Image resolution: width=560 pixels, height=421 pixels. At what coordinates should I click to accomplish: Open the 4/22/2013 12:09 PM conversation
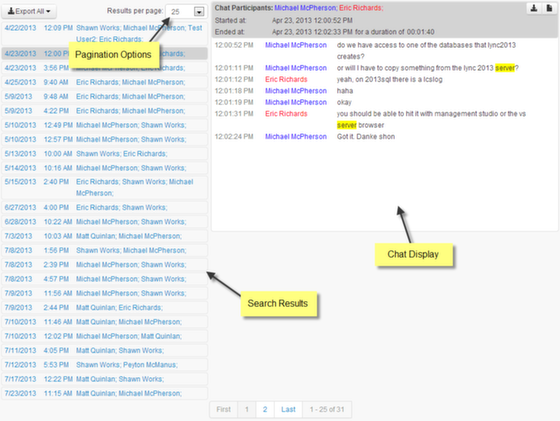105,33
